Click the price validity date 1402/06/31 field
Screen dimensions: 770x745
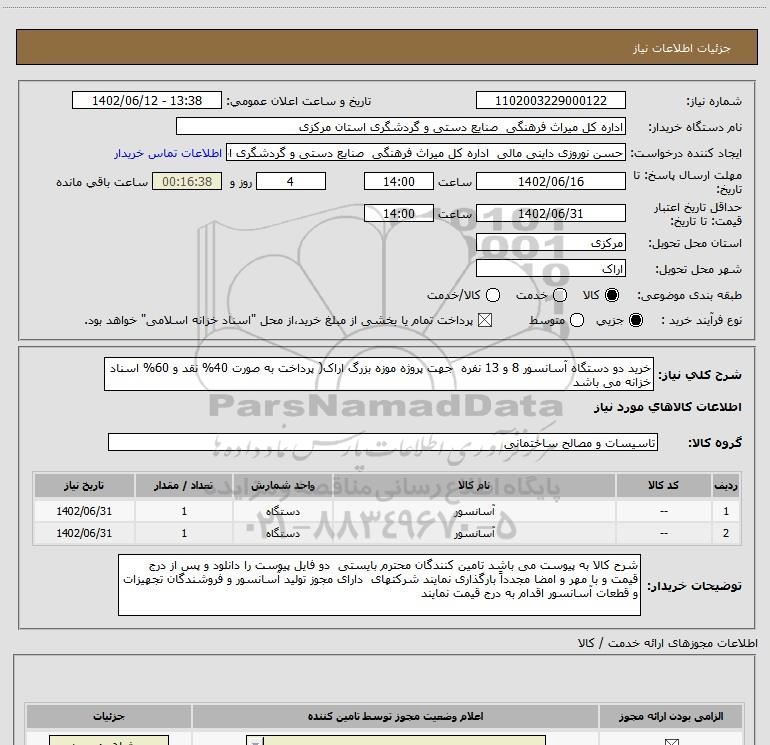550,213
